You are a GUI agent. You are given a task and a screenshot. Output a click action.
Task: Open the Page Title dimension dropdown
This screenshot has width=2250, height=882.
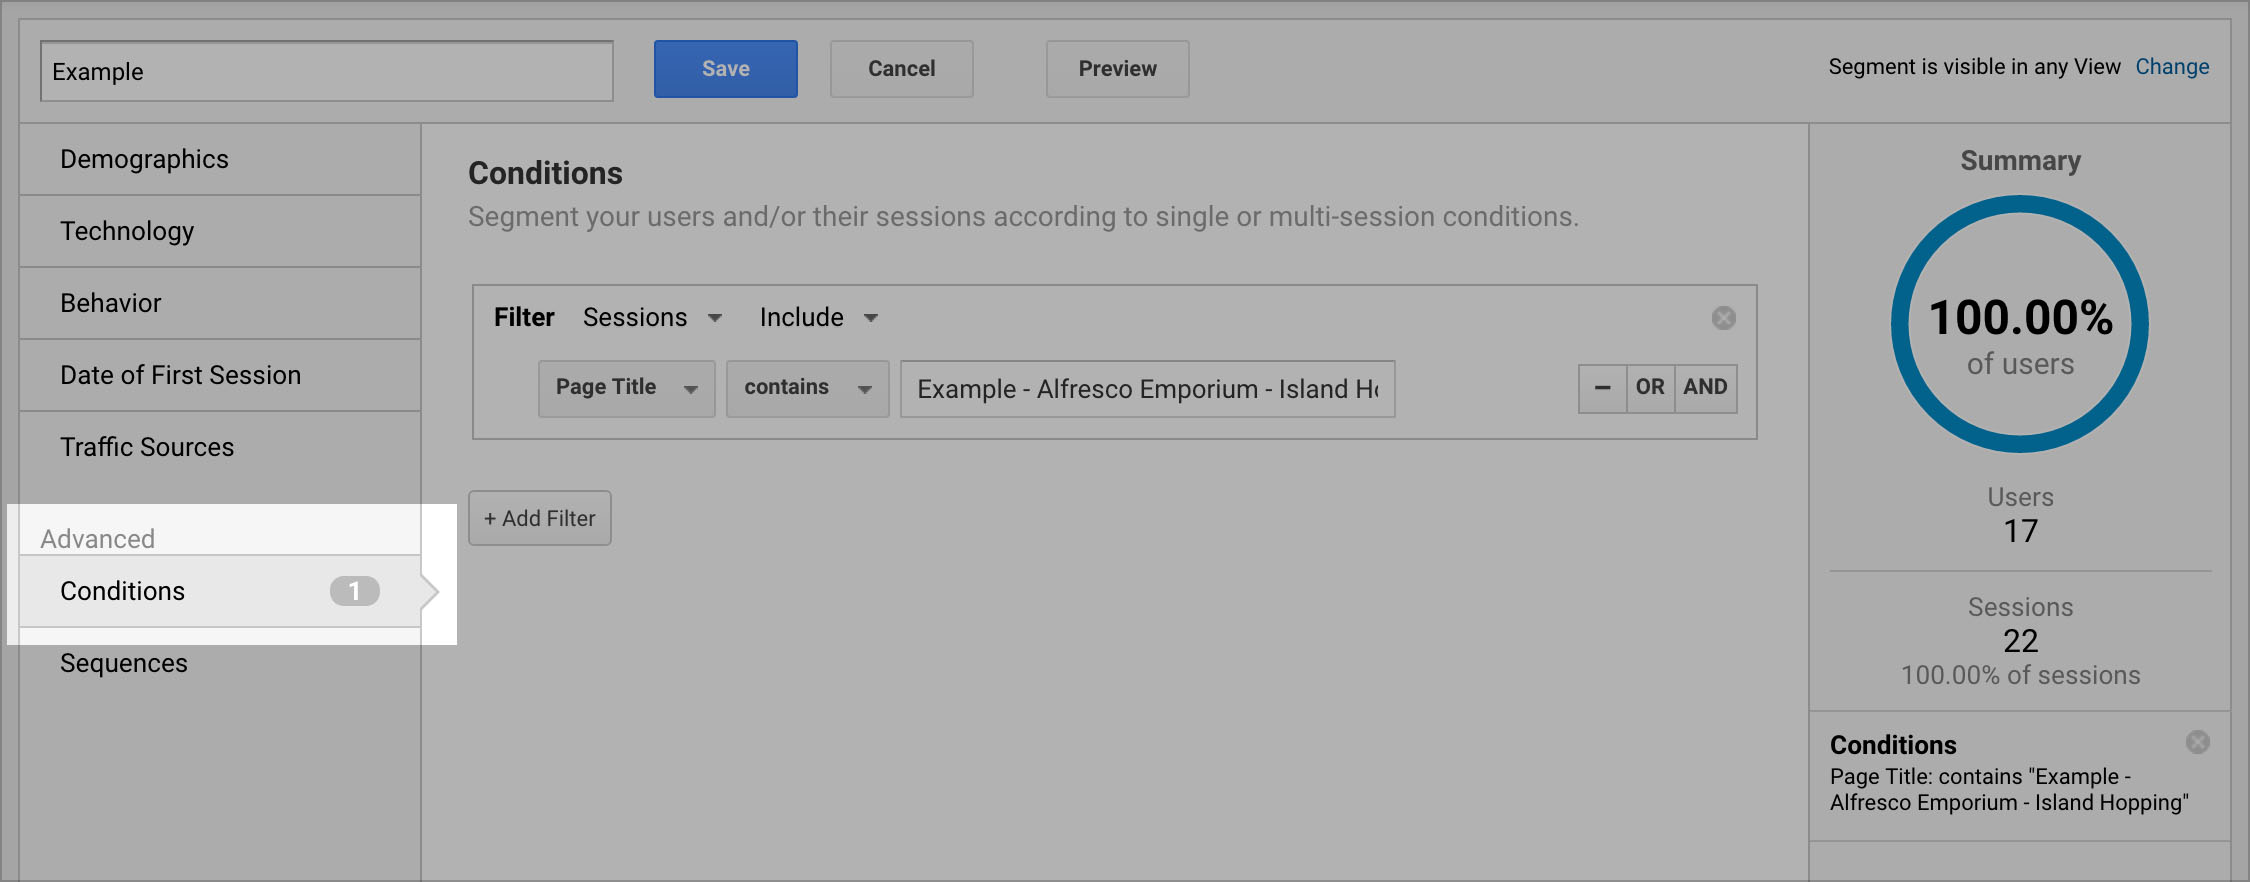coord(626,388)
